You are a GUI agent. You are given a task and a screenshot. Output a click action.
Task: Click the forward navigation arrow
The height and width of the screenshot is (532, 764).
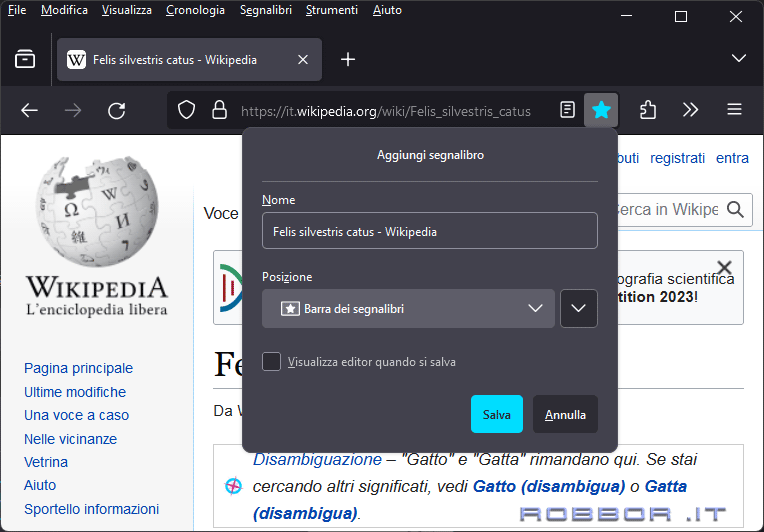point(73,111)
